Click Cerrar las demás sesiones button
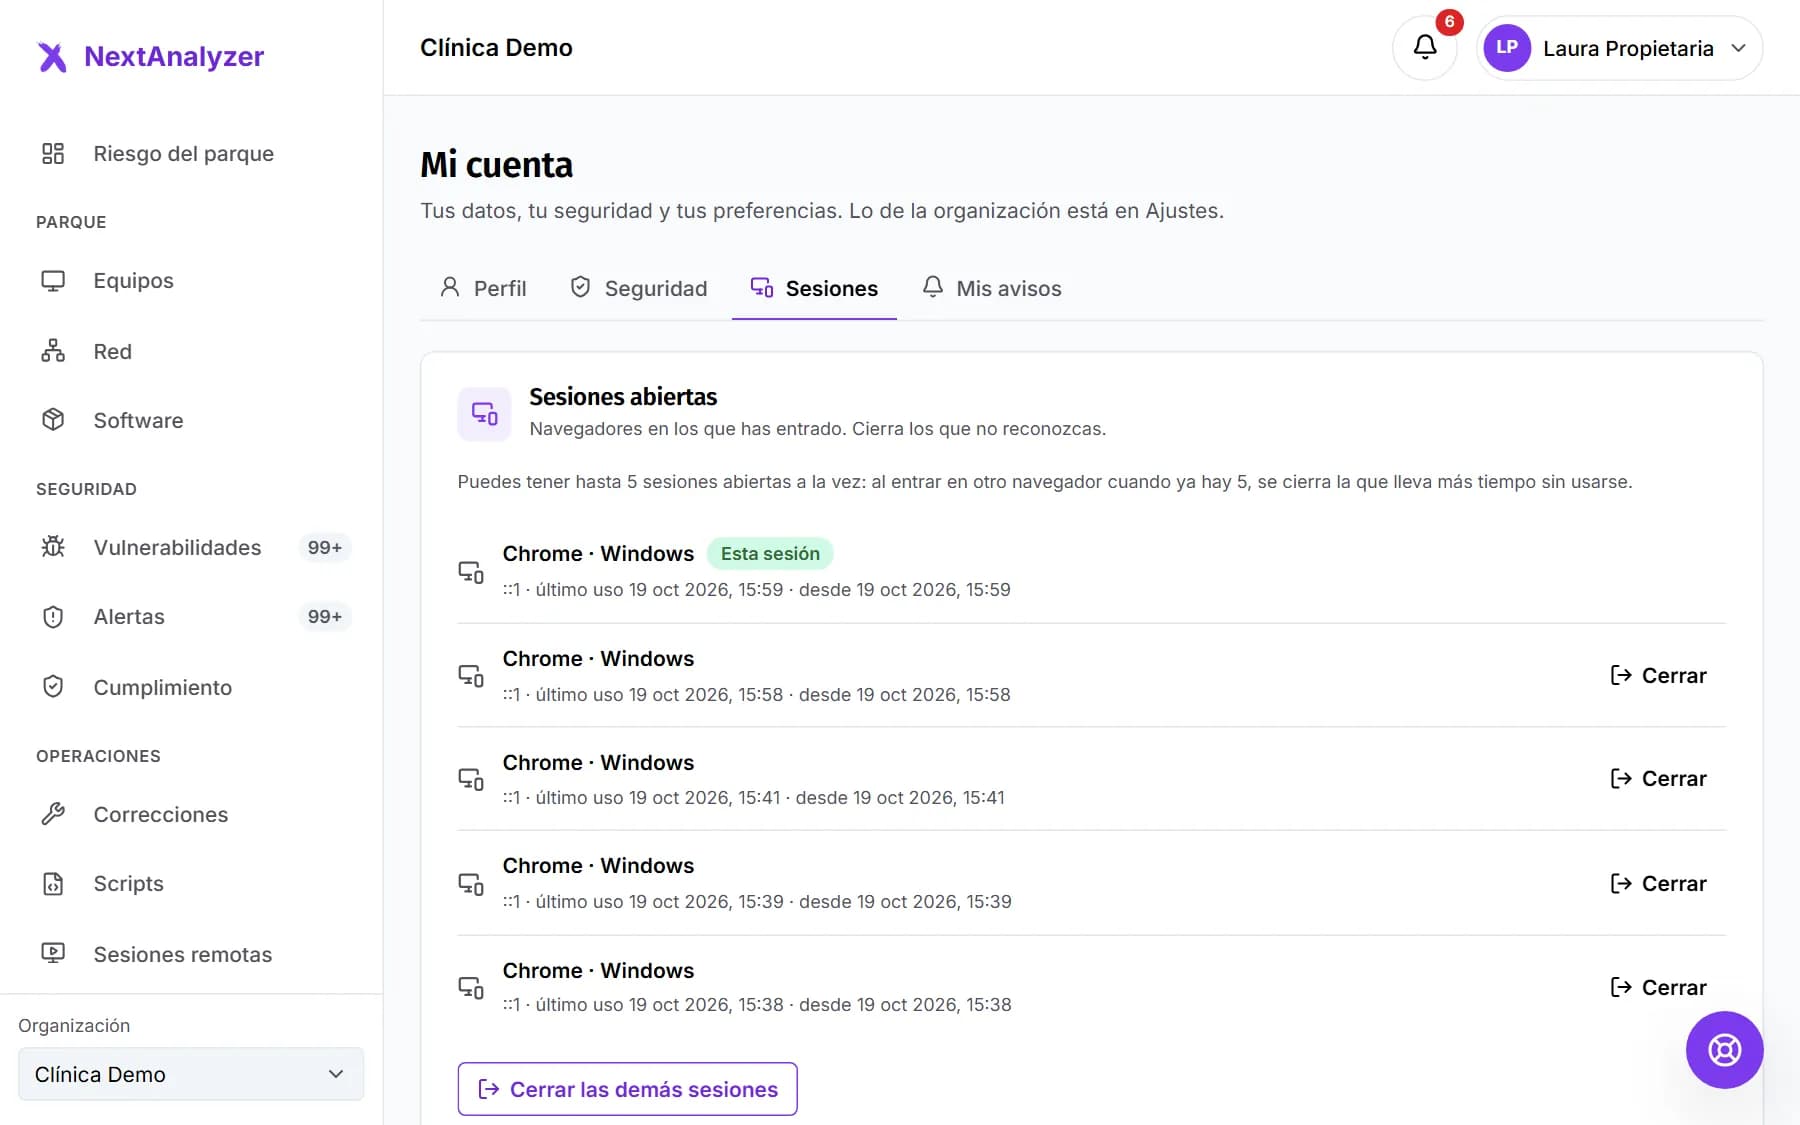Image resolution: width=1800 pixels, height=1125 pixels. (628, 1089)
